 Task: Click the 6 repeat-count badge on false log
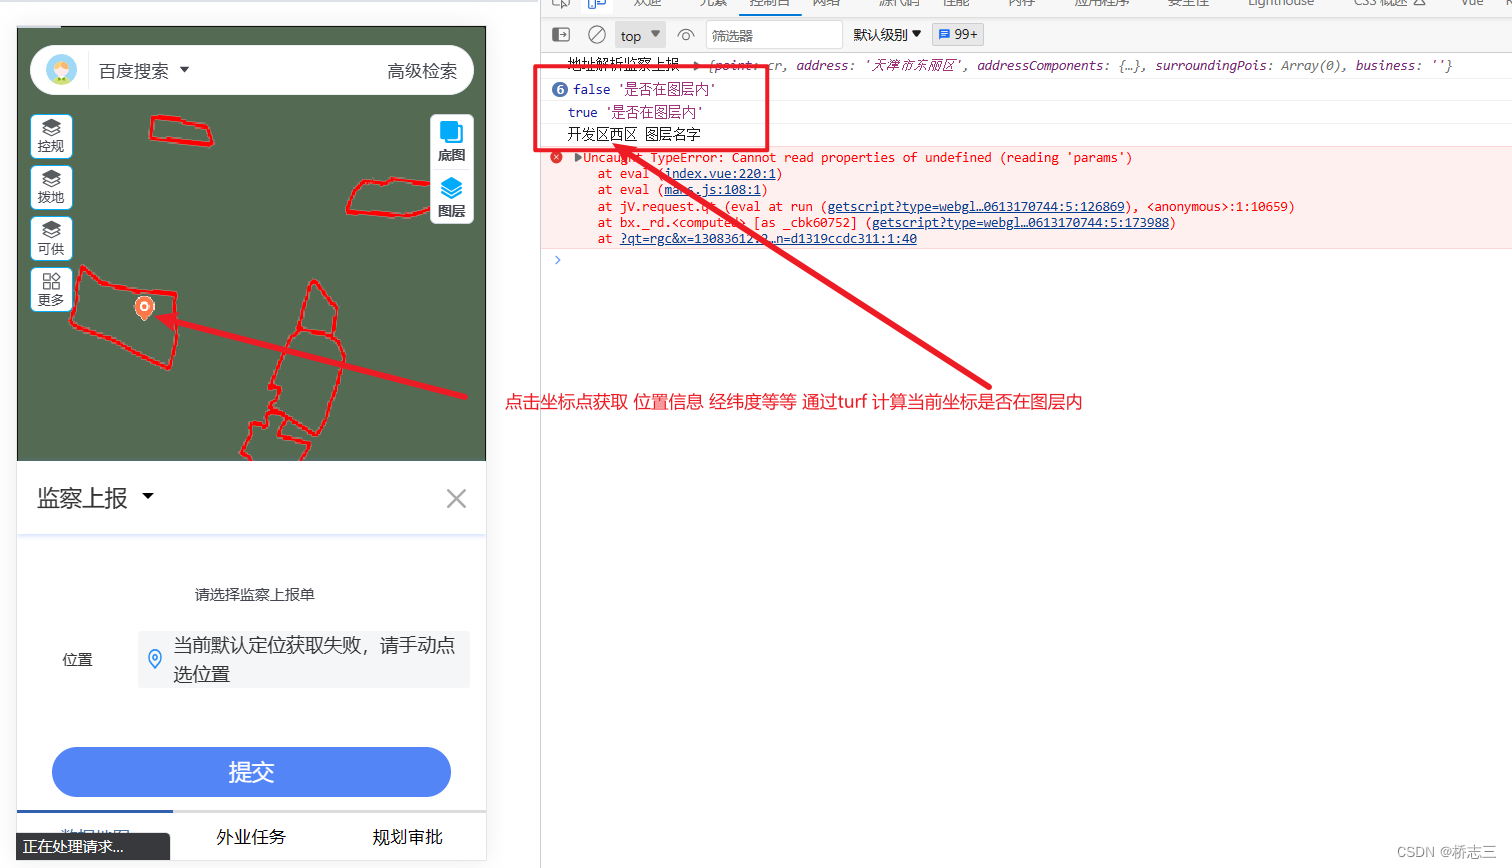click(560, 90)
